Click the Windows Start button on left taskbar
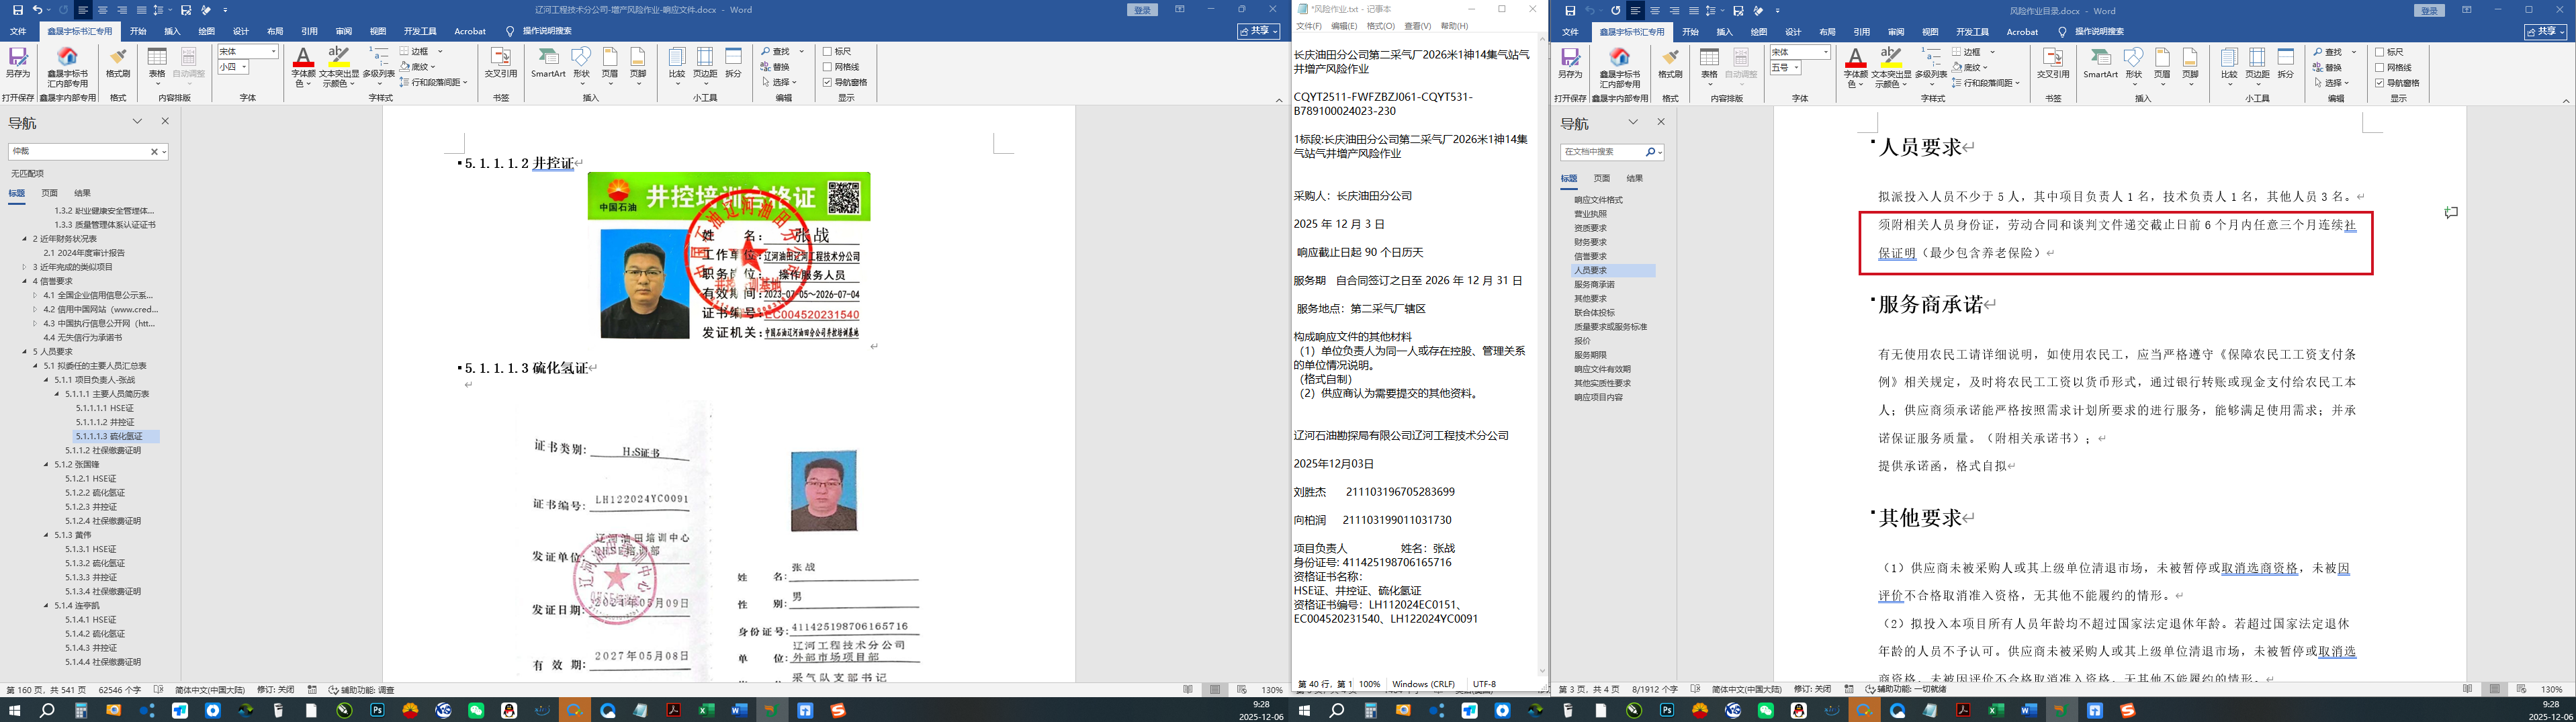 coord(14,711)
